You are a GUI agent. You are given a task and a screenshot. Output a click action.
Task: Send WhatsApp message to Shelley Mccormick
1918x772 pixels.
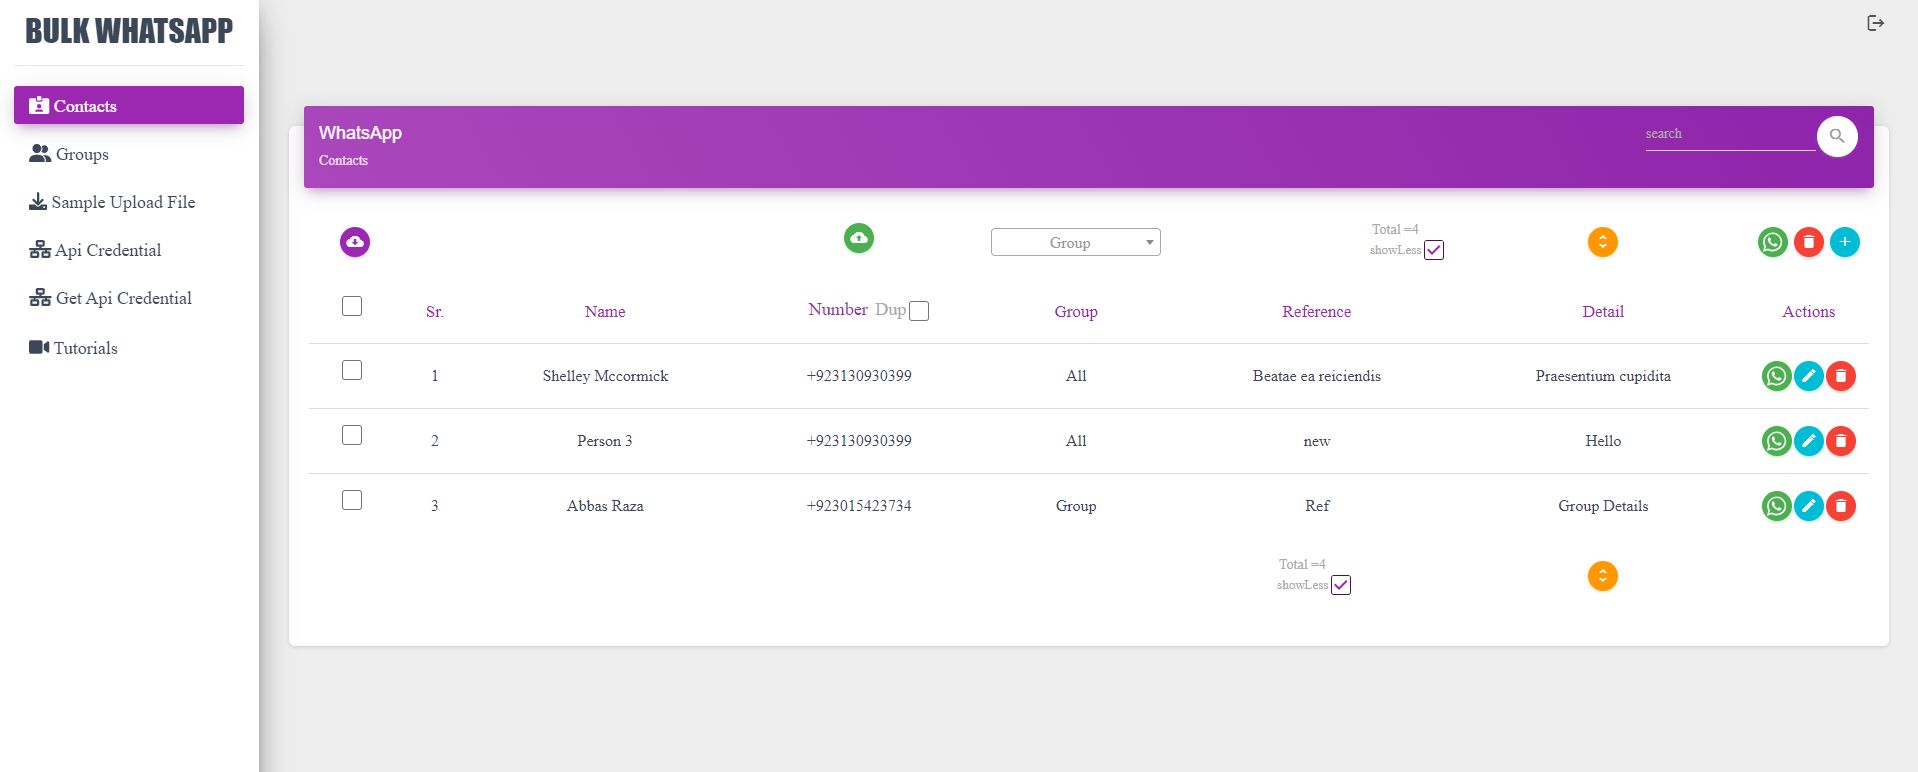point(1776,376)
